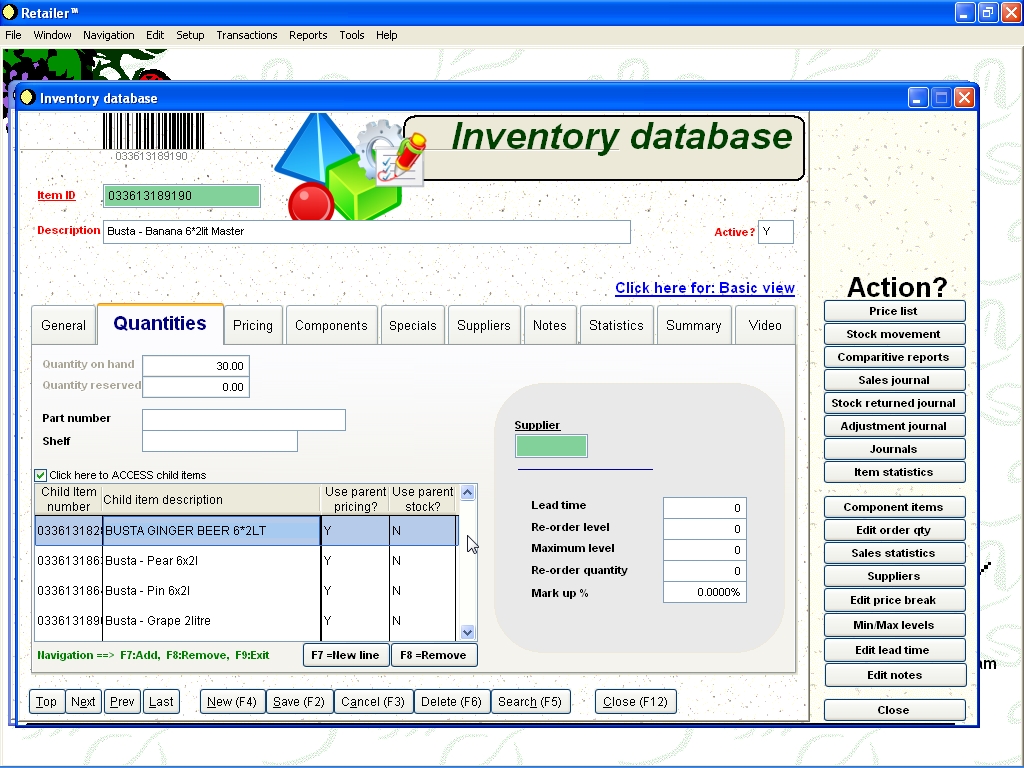Click the Retailer application icon in title bar
This screenshot has height=768, width=1024.
click(x=11, y=13)
